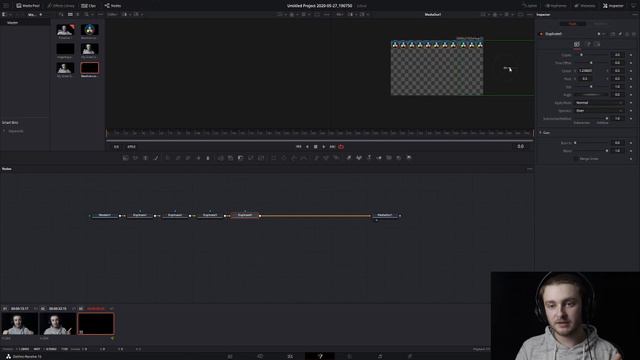This screenshot has width=640, height=360.
Task: Open the Nodes panel options menu
Action: 529,169
